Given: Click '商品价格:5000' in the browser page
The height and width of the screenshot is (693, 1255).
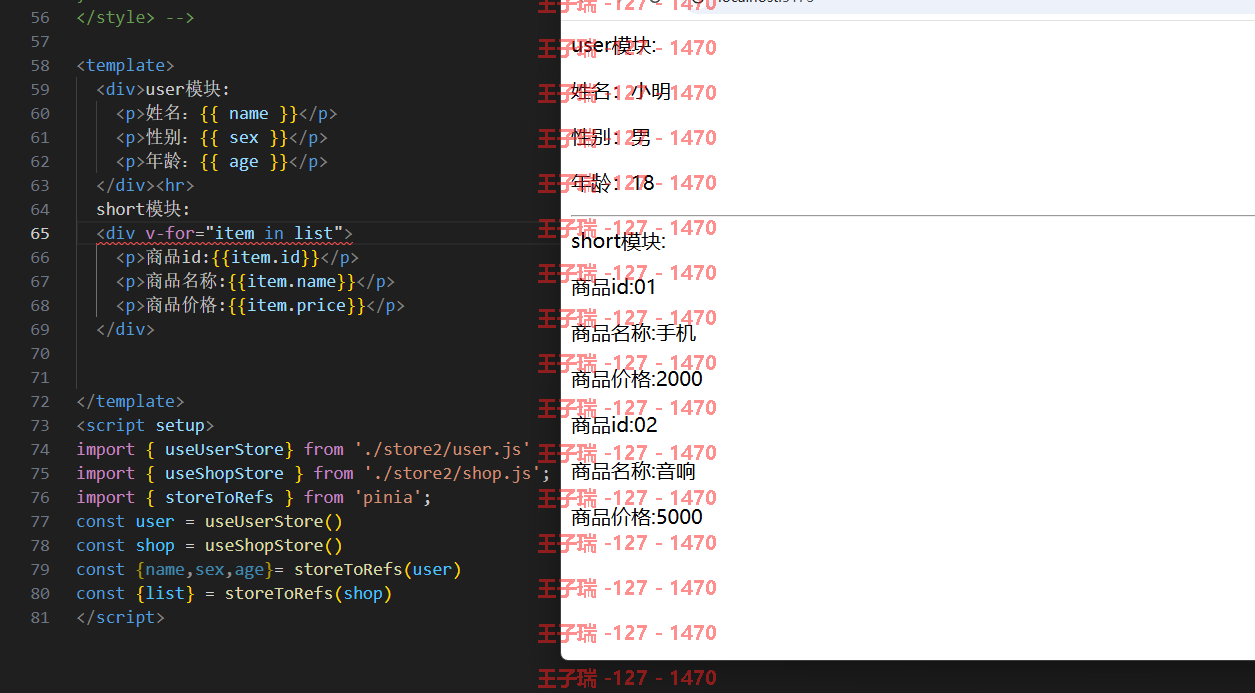Looking at the screenshot, I should 637,518.
